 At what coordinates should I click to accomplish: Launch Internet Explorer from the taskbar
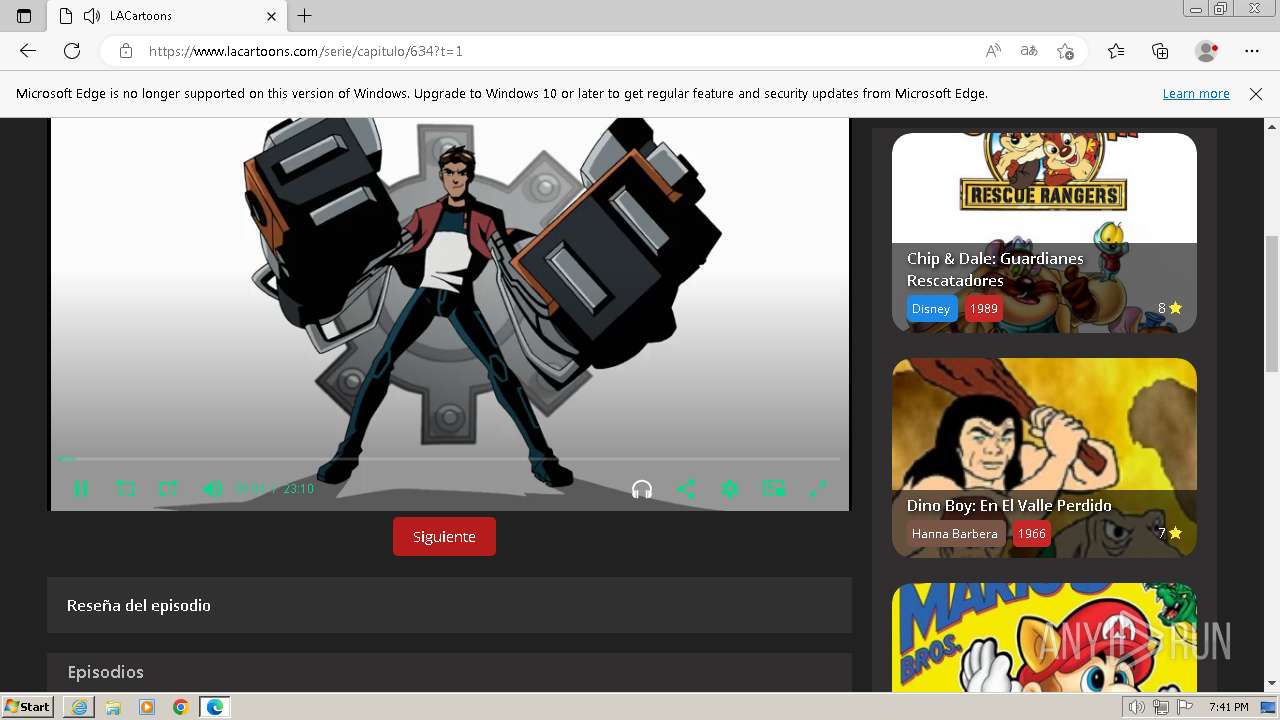pyautogui.click(x=79, y=707)
